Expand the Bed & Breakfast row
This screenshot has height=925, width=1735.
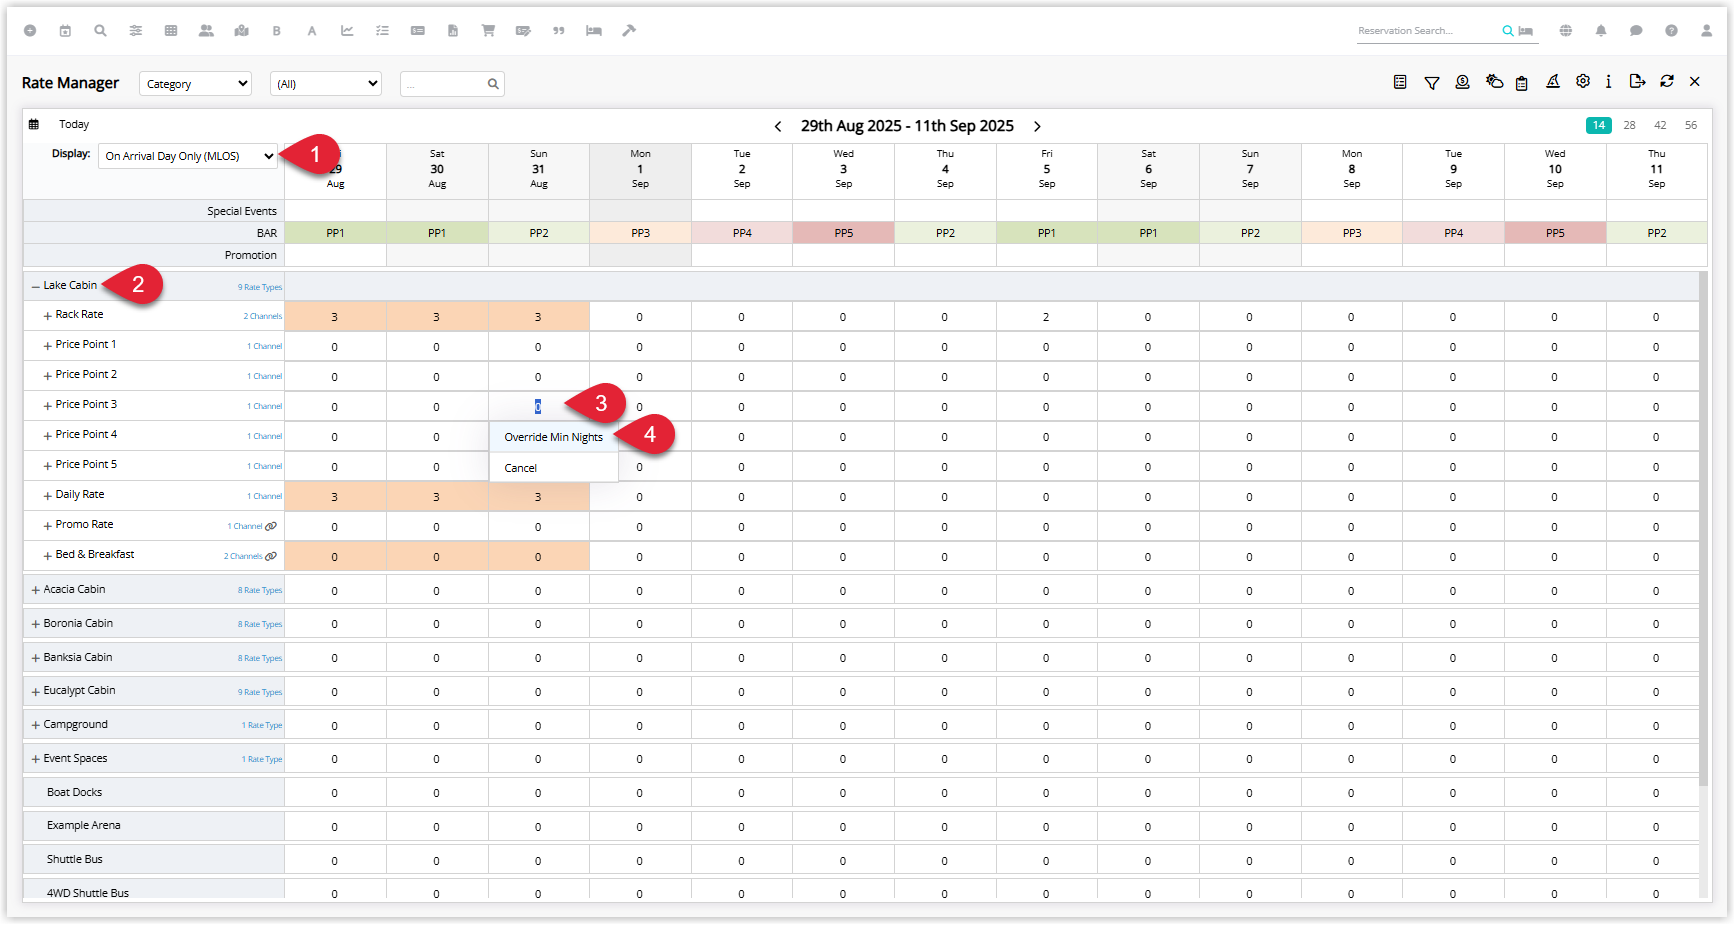47,556
